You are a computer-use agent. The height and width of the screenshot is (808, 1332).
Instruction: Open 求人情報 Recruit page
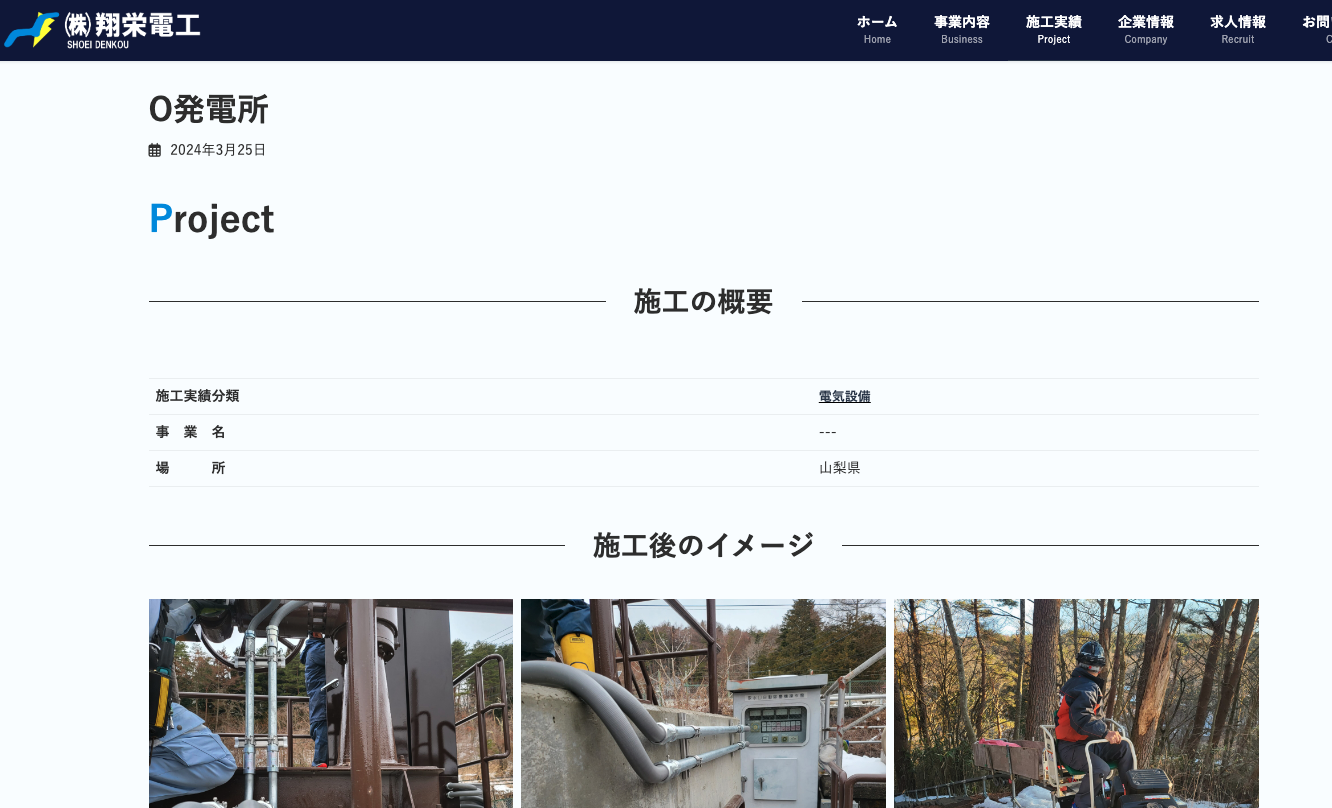(1237, 29)
